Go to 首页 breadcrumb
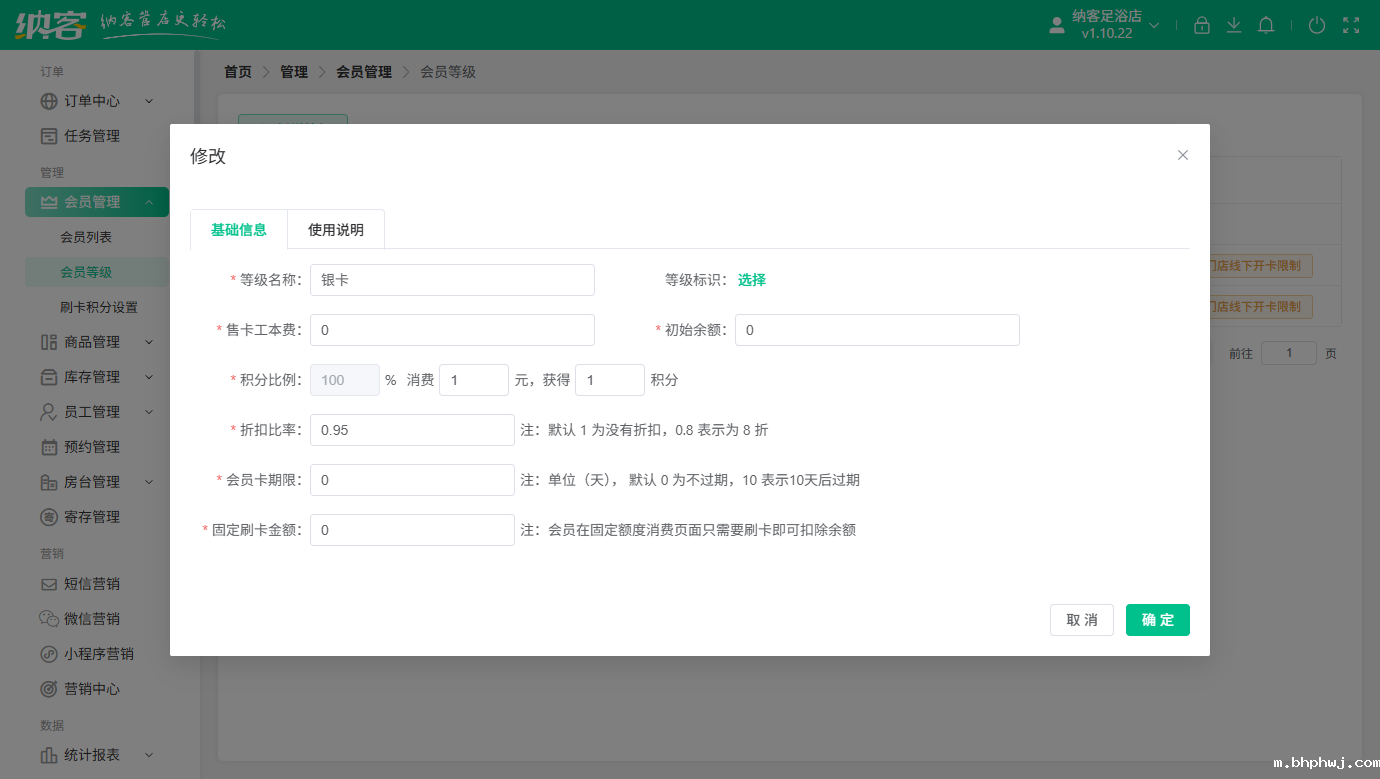This screenshot has height=779, width=1380. click(x=238, y=72)
